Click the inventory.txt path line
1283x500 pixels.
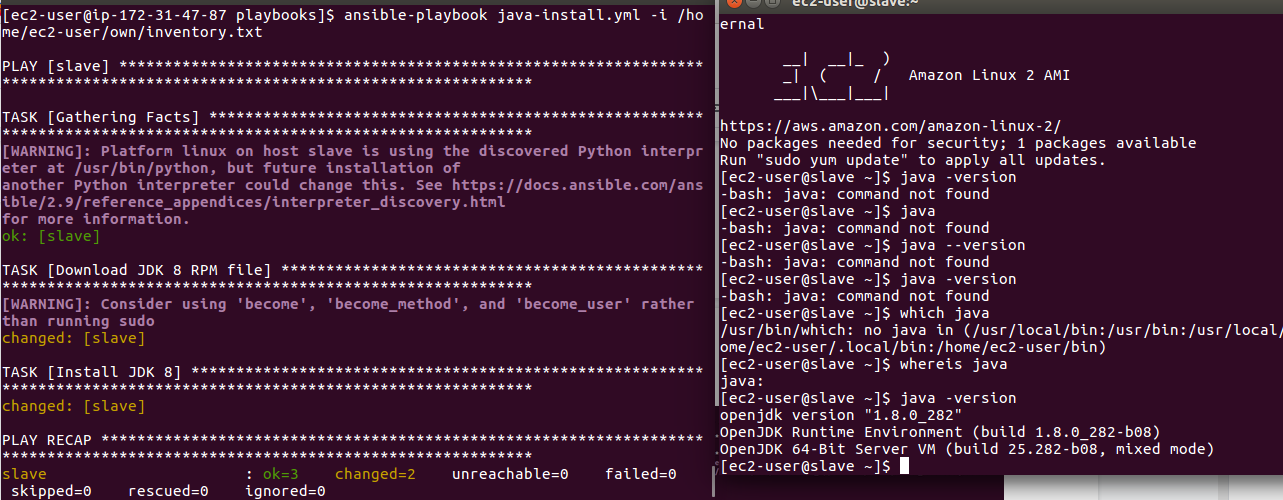(x=132, y=32)
